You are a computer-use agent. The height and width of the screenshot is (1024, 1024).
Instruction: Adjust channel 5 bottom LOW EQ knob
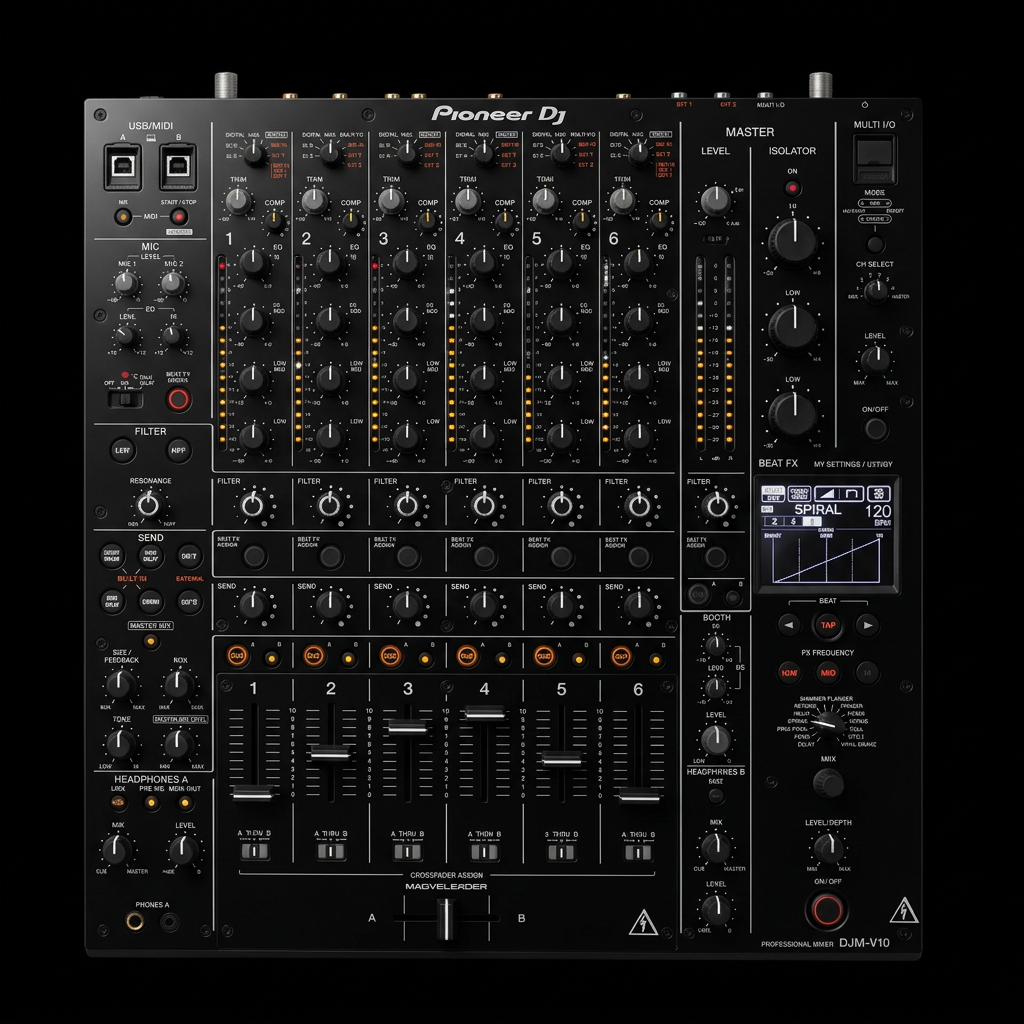[560, 436]
